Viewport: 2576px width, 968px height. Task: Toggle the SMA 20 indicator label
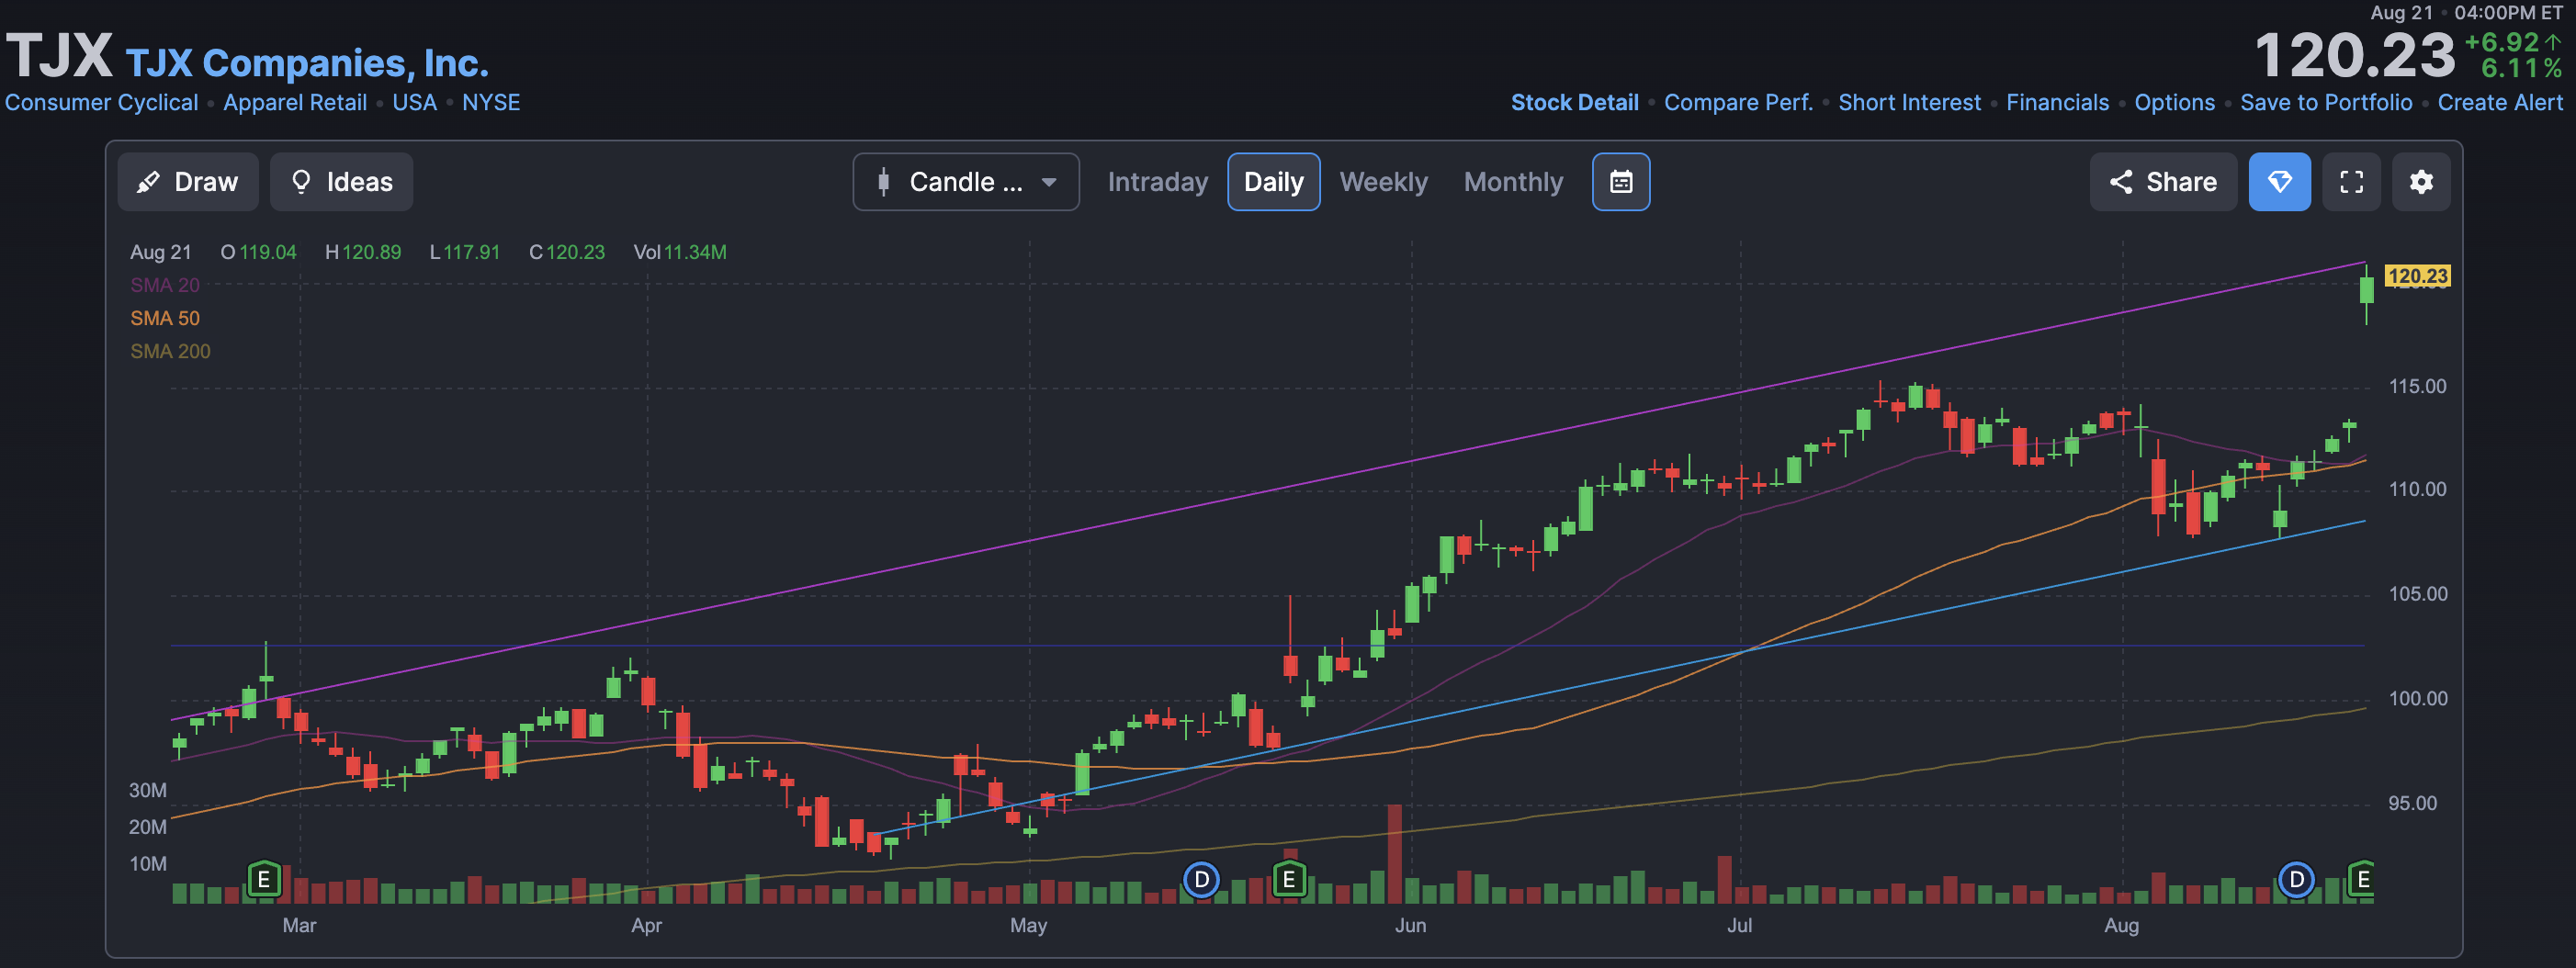(x=165, y=285)
